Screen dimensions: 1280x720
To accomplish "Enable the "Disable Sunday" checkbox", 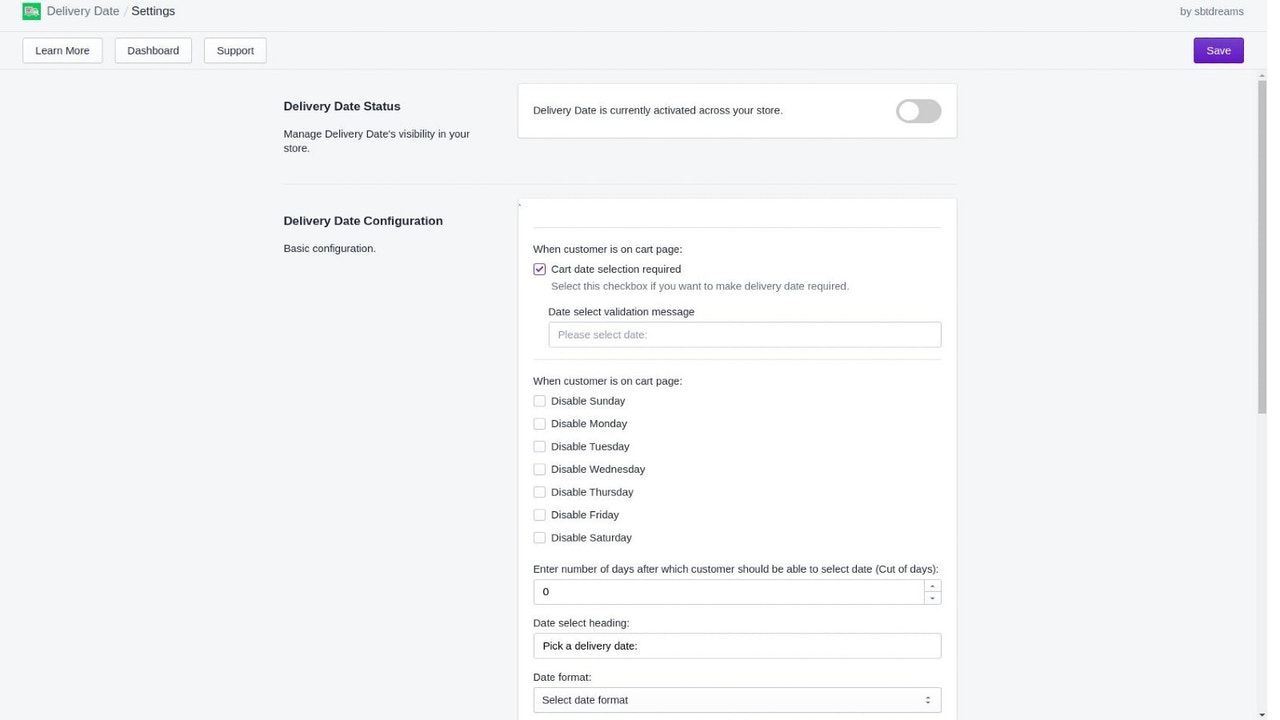I will [x=539, y=401].
